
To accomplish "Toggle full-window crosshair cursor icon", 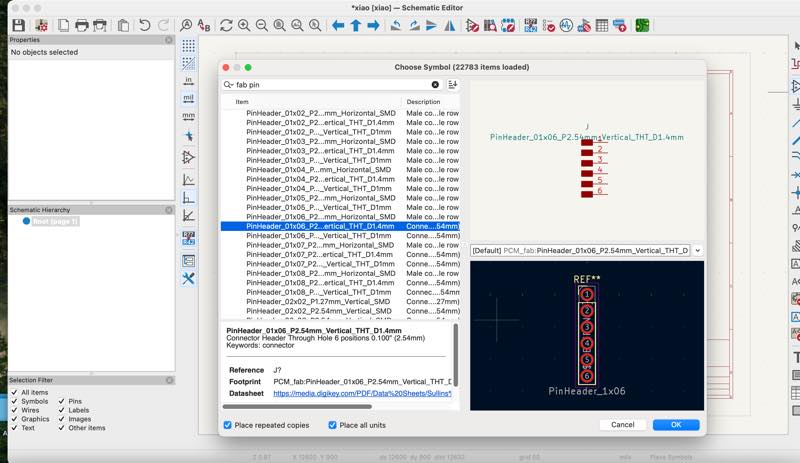I will pyautogui.click(x=188, y=136).
